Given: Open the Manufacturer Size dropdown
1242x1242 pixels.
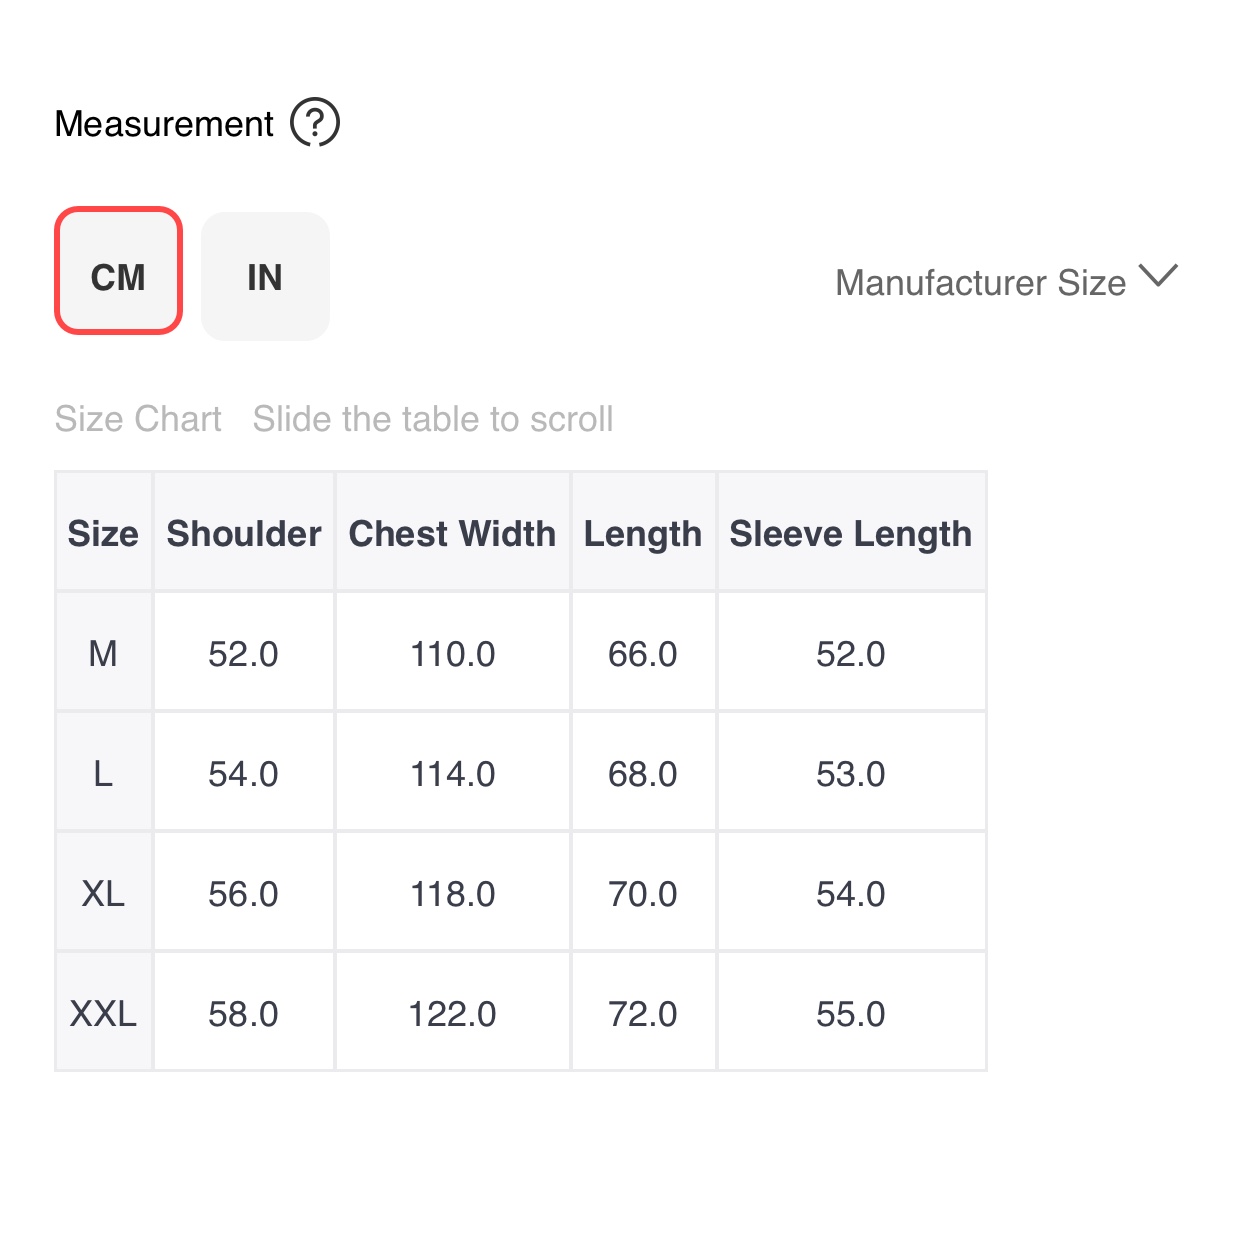Looking at the screenshot, I should point(981,283).
